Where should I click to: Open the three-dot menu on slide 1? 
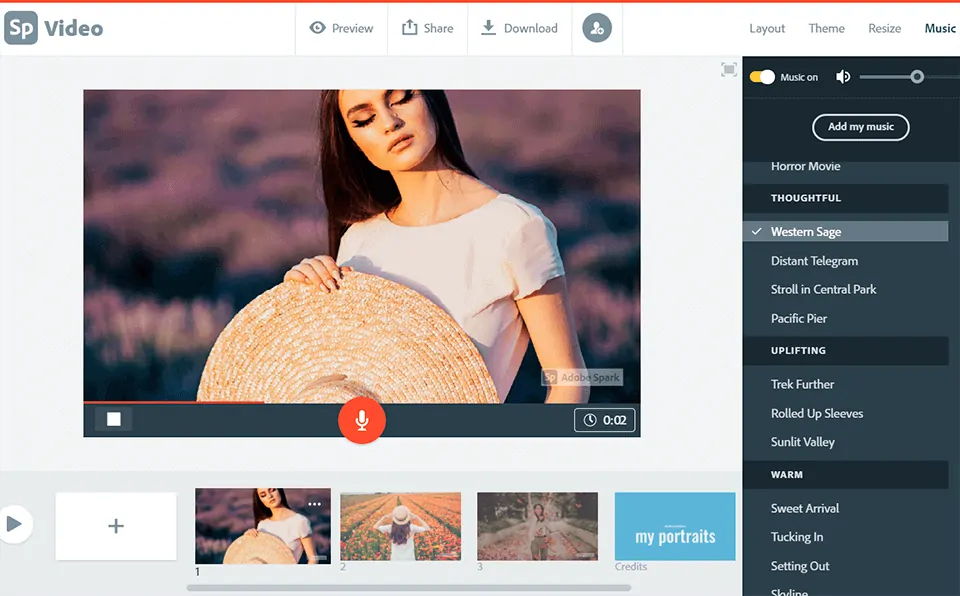(315, 504)
